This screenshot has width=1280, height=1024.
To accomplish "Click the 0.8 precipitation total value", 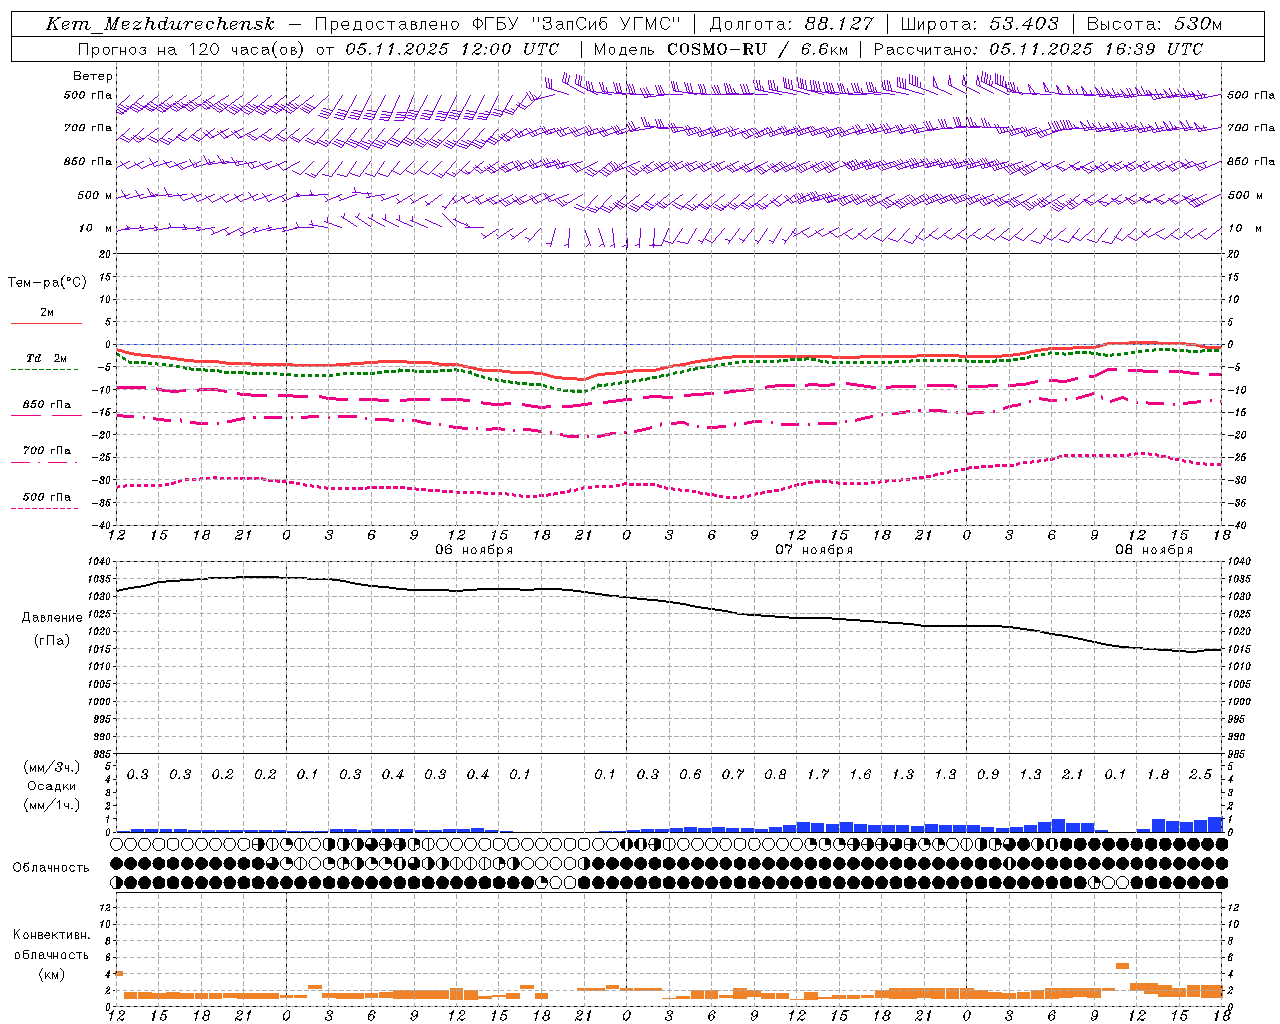I will pos(775,774).
